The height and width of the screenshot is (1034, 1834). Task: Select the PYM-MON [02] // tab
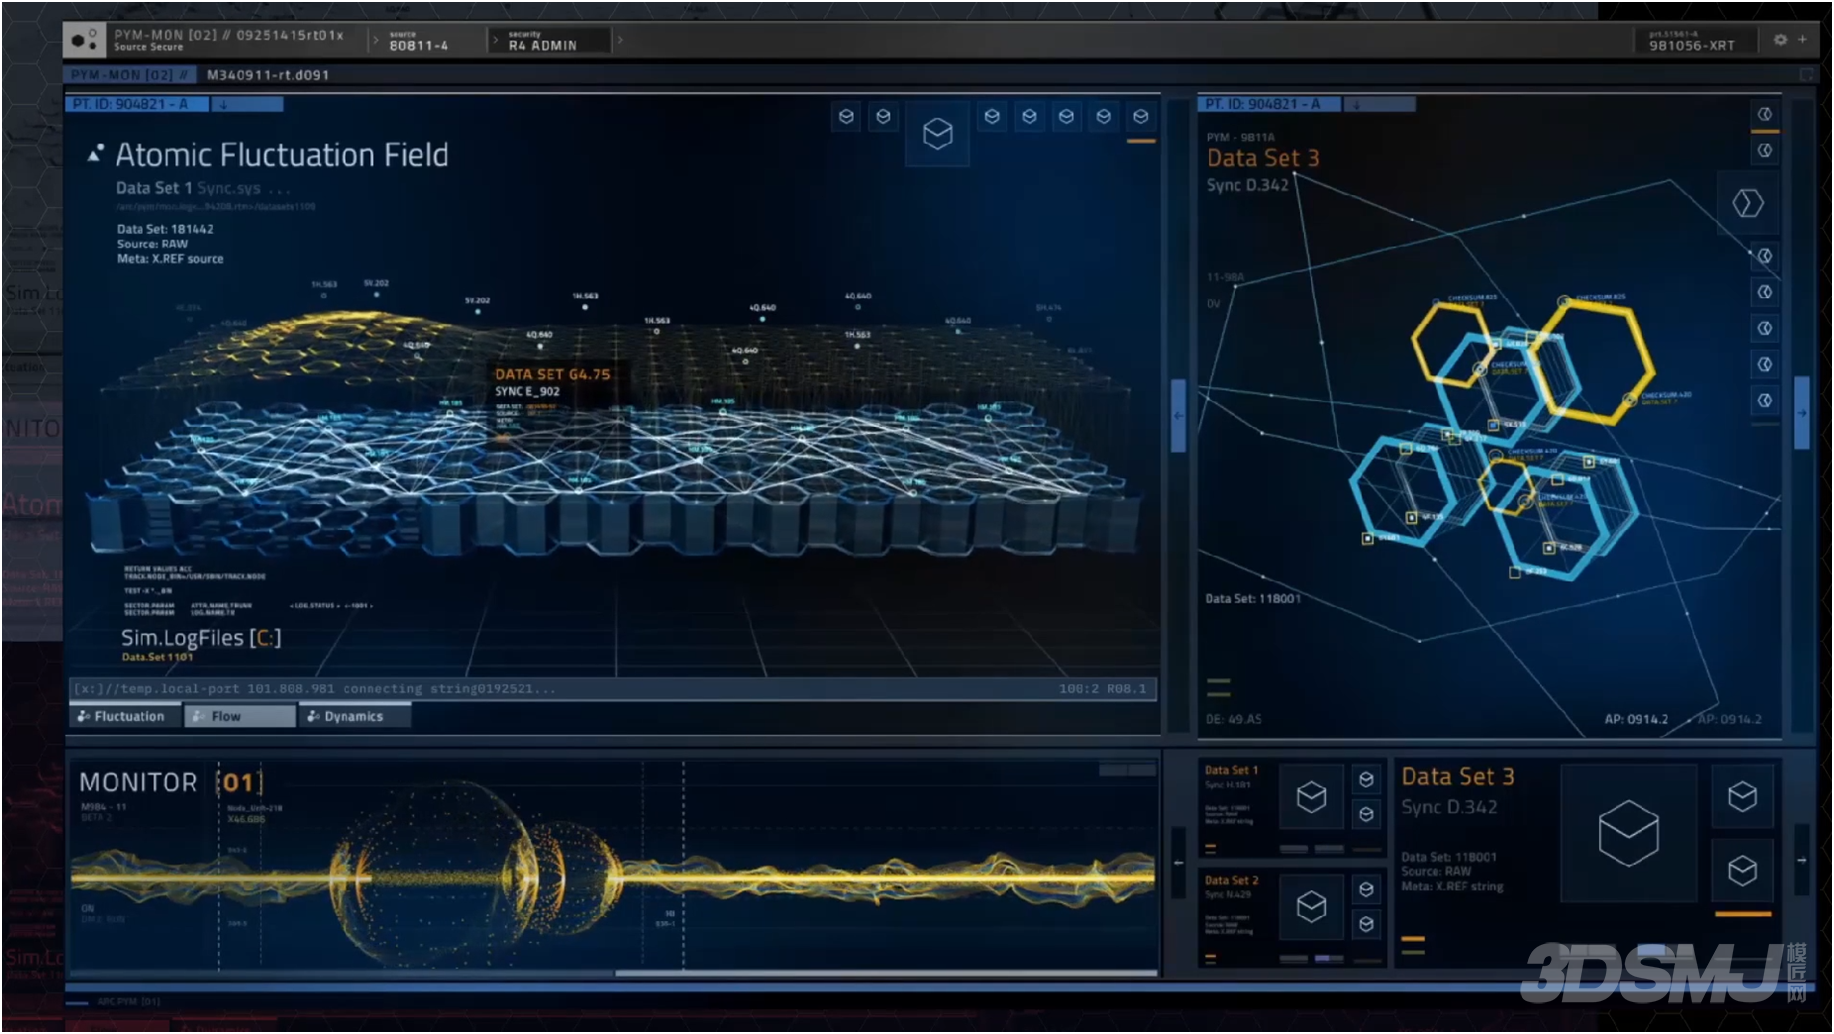pos(130,75)
